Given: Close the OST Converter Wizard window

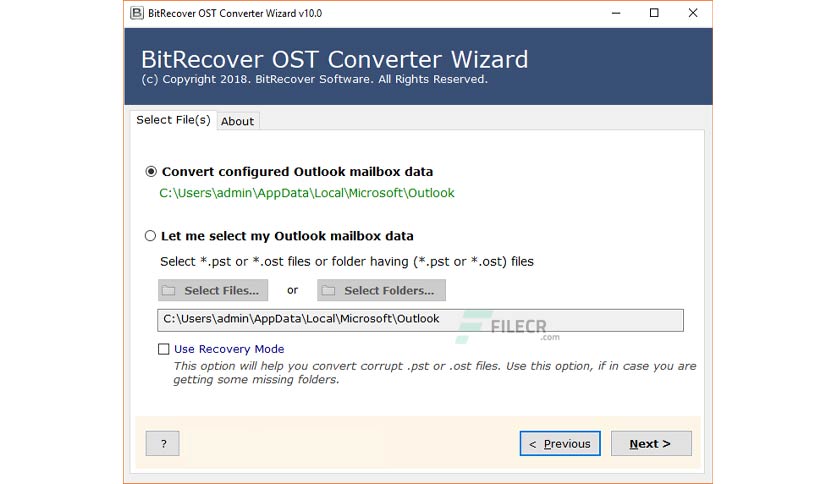Looking at the screenshot, I should 693,13.
